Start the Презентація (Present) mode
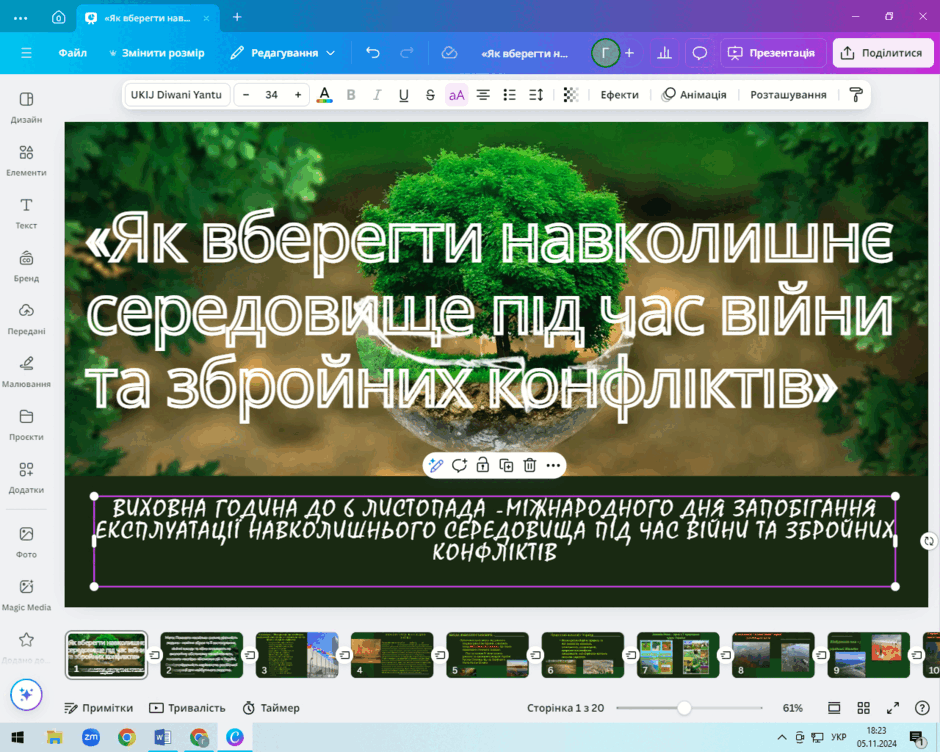The width and height of the screenshot is (940, 752). pyautogui.click(x=772, y=53)
